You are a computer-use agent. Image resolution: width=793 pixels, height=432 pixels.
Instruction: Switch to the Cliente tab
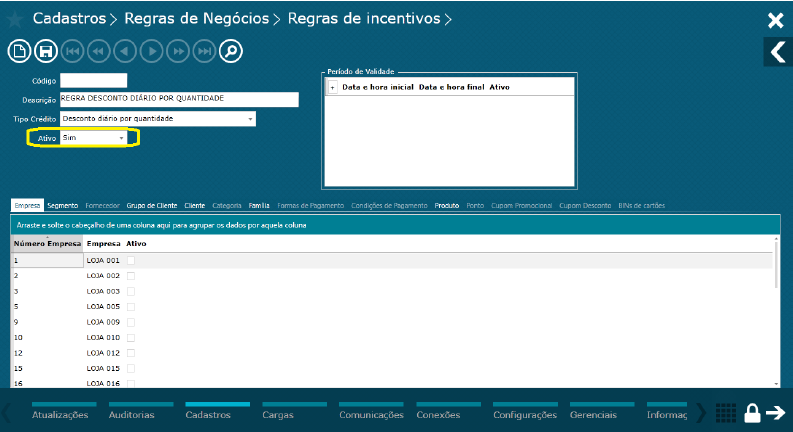[x=195, y=205]
